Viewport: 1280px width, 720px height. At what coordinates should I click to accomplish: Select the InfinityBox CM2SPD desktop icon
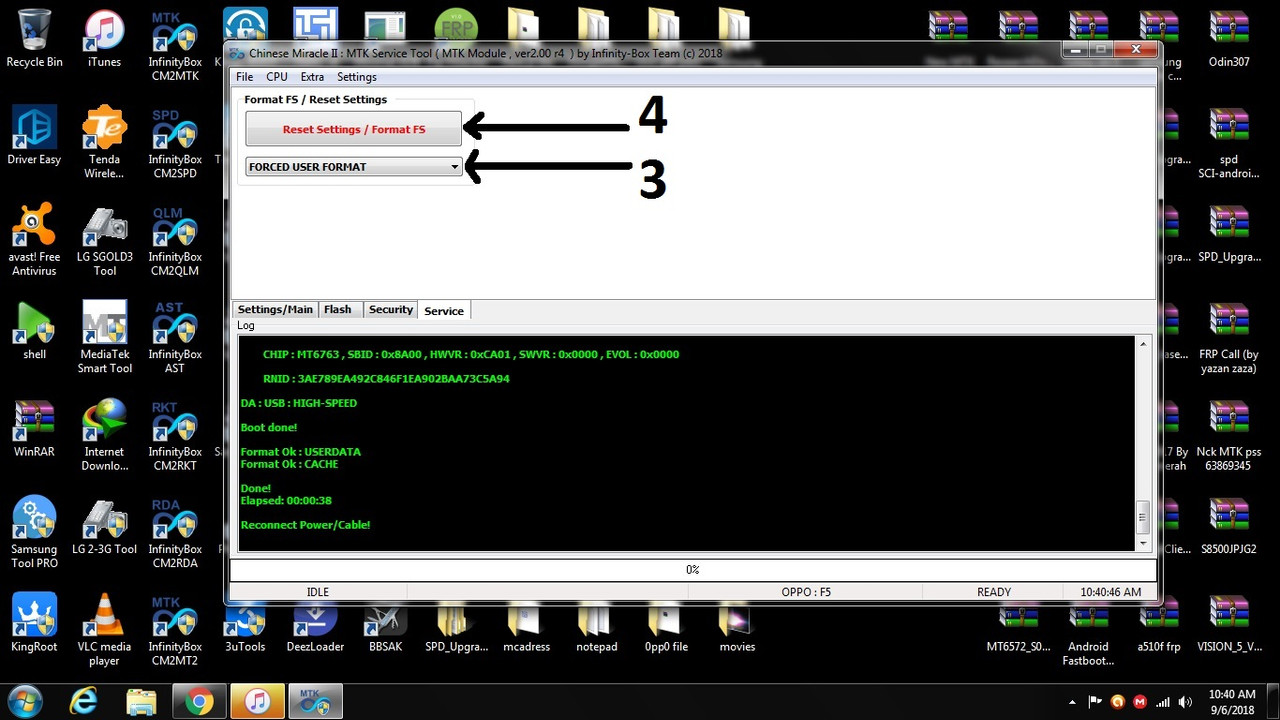click(x=175, y=144)
